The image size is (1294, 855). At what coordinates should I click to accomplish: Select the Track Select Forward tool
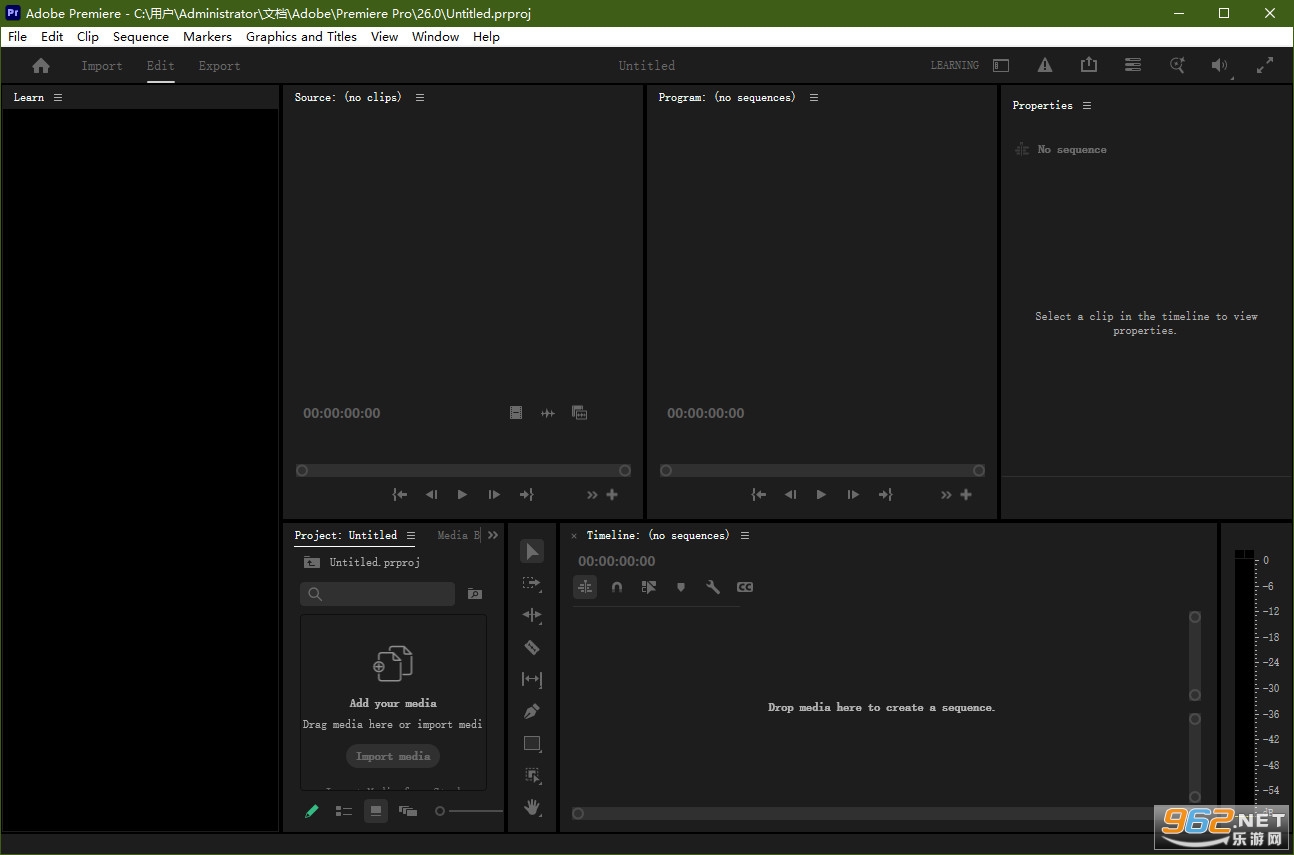(532, 584)
